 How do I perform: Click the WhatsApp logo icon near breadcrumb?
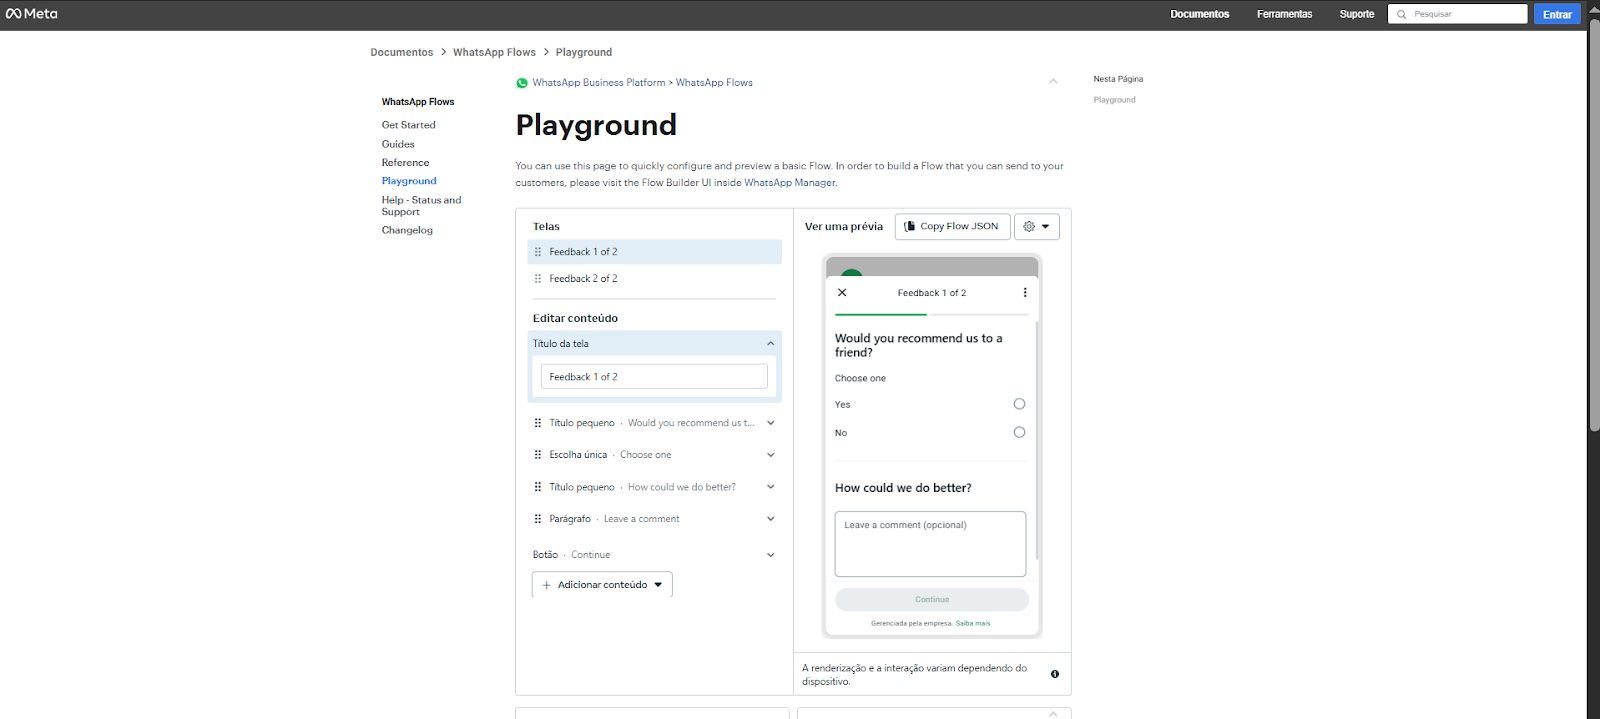pos(522,83)
